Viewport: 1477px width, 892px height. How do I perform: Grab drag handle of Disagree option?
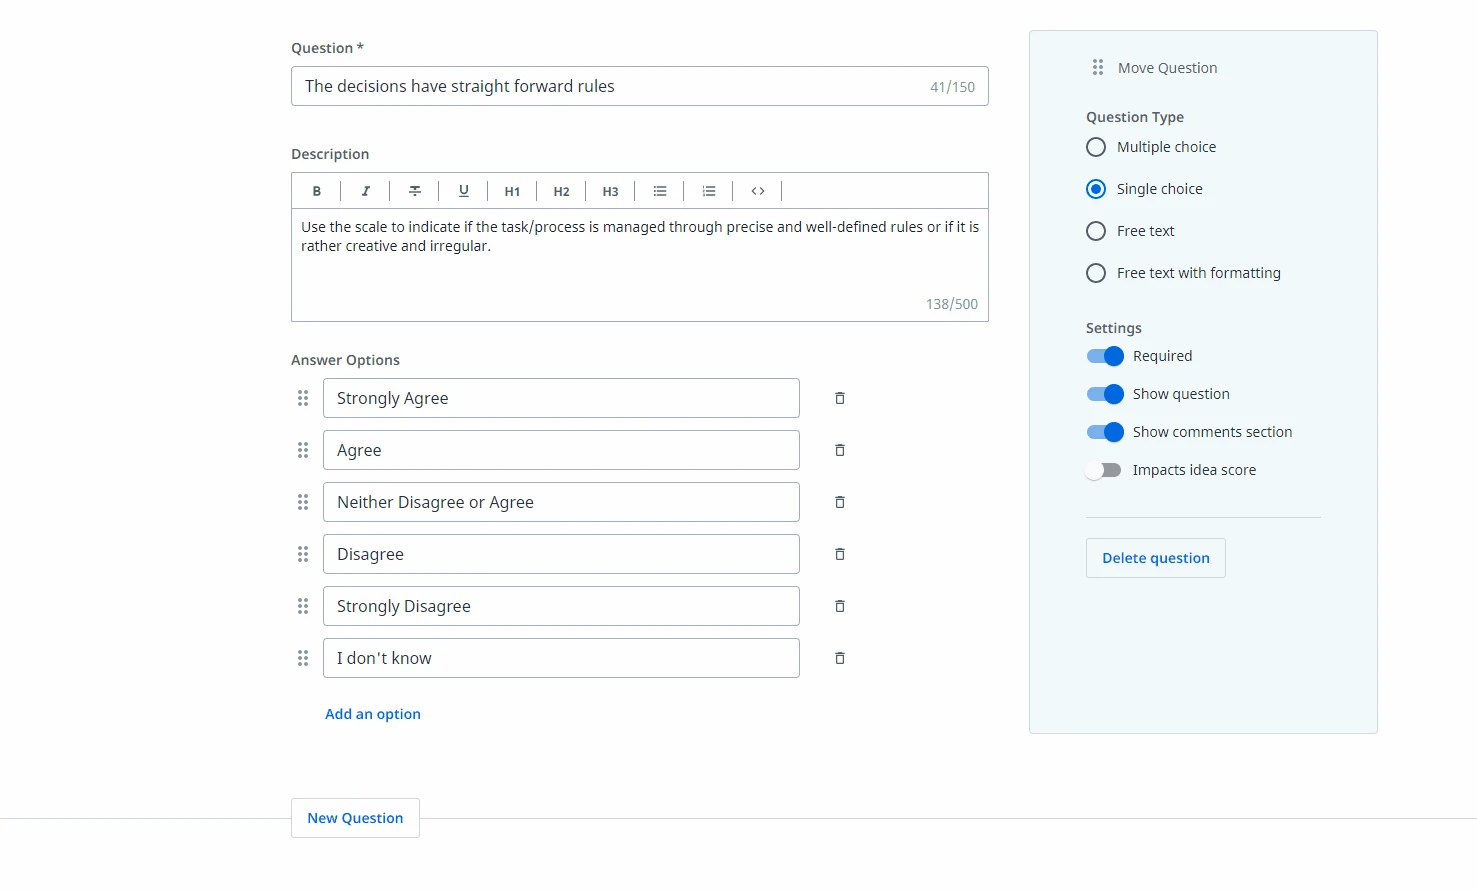303,554
